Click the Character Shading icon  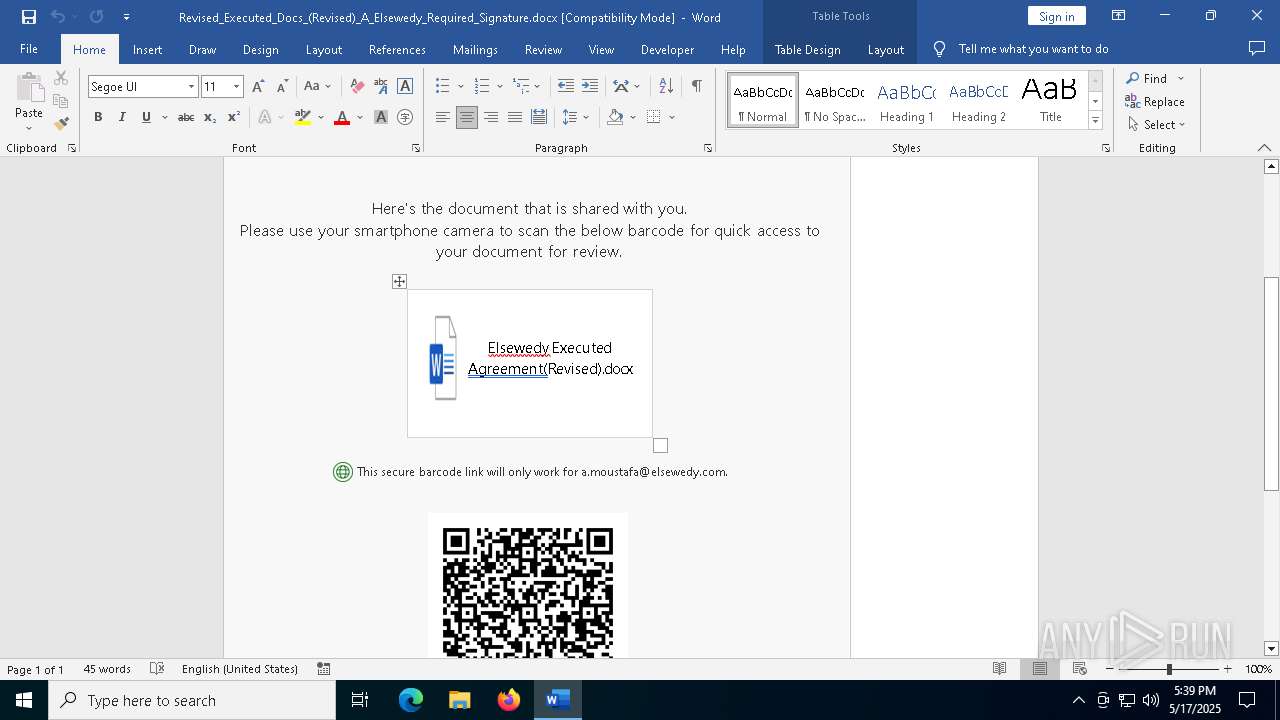coord(381,118)
